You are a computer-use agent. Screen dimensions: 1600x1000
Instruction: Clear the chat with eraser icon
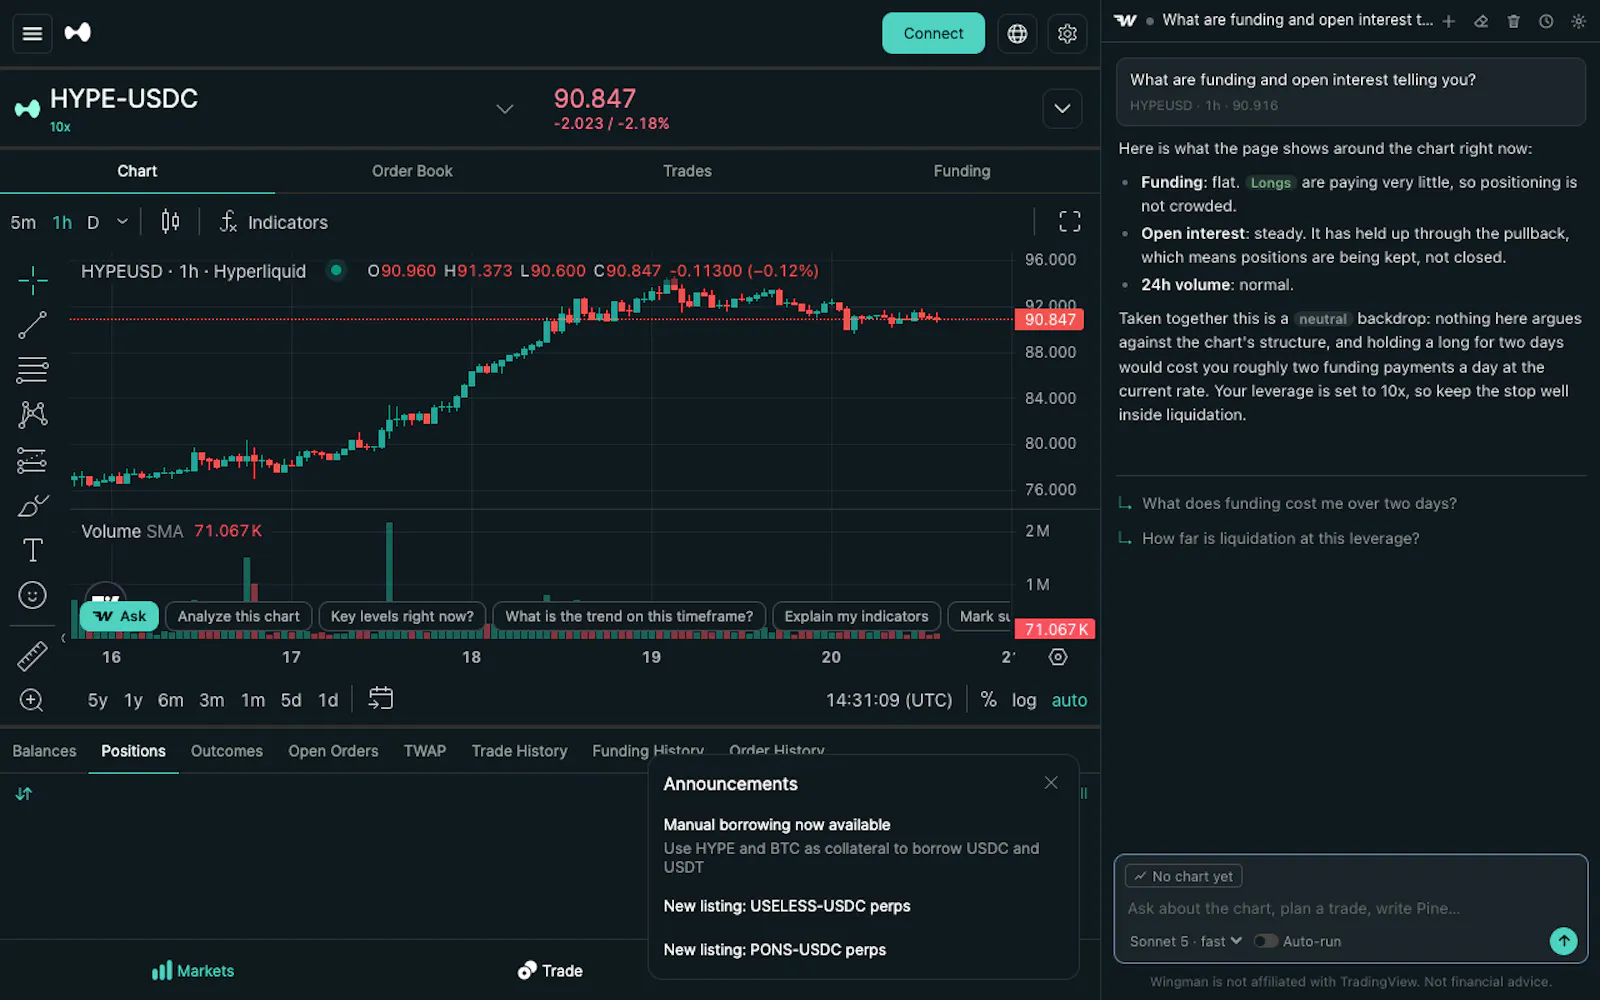click(x=1481, y=21)
